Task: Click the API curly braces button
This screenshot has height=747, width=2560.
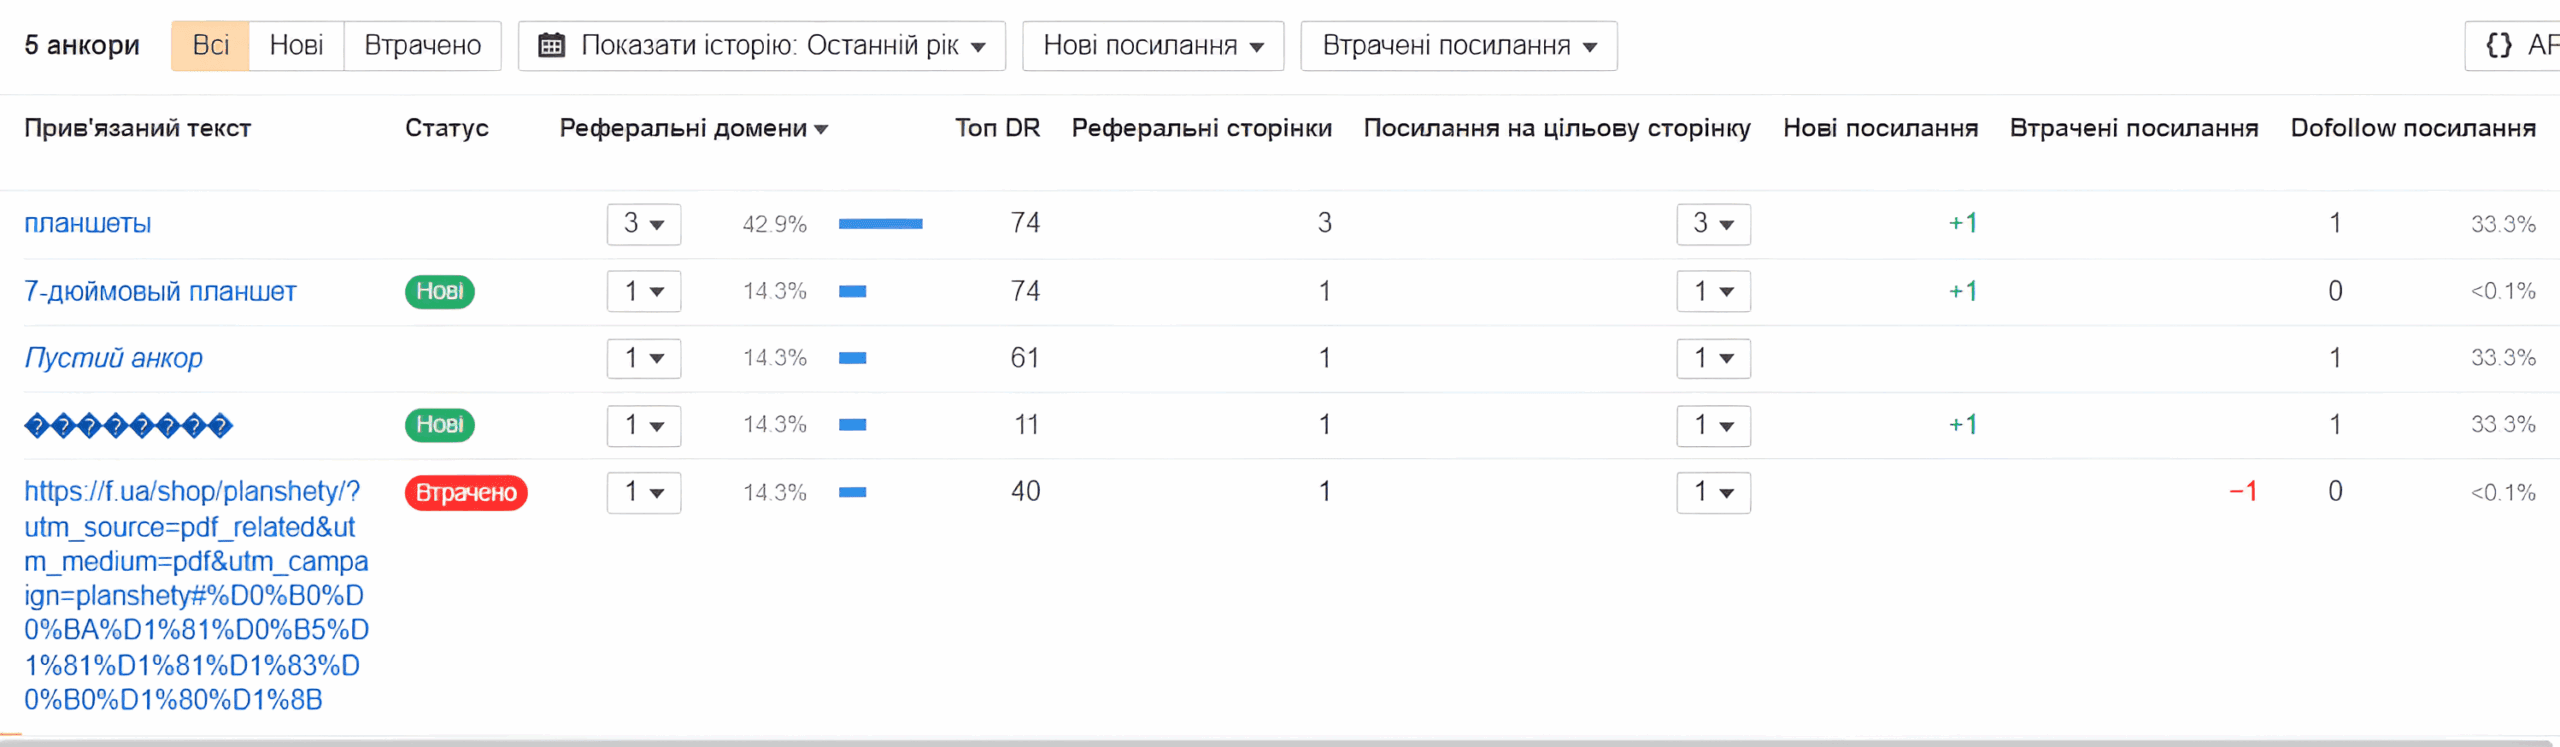Action: point(2512,46)
